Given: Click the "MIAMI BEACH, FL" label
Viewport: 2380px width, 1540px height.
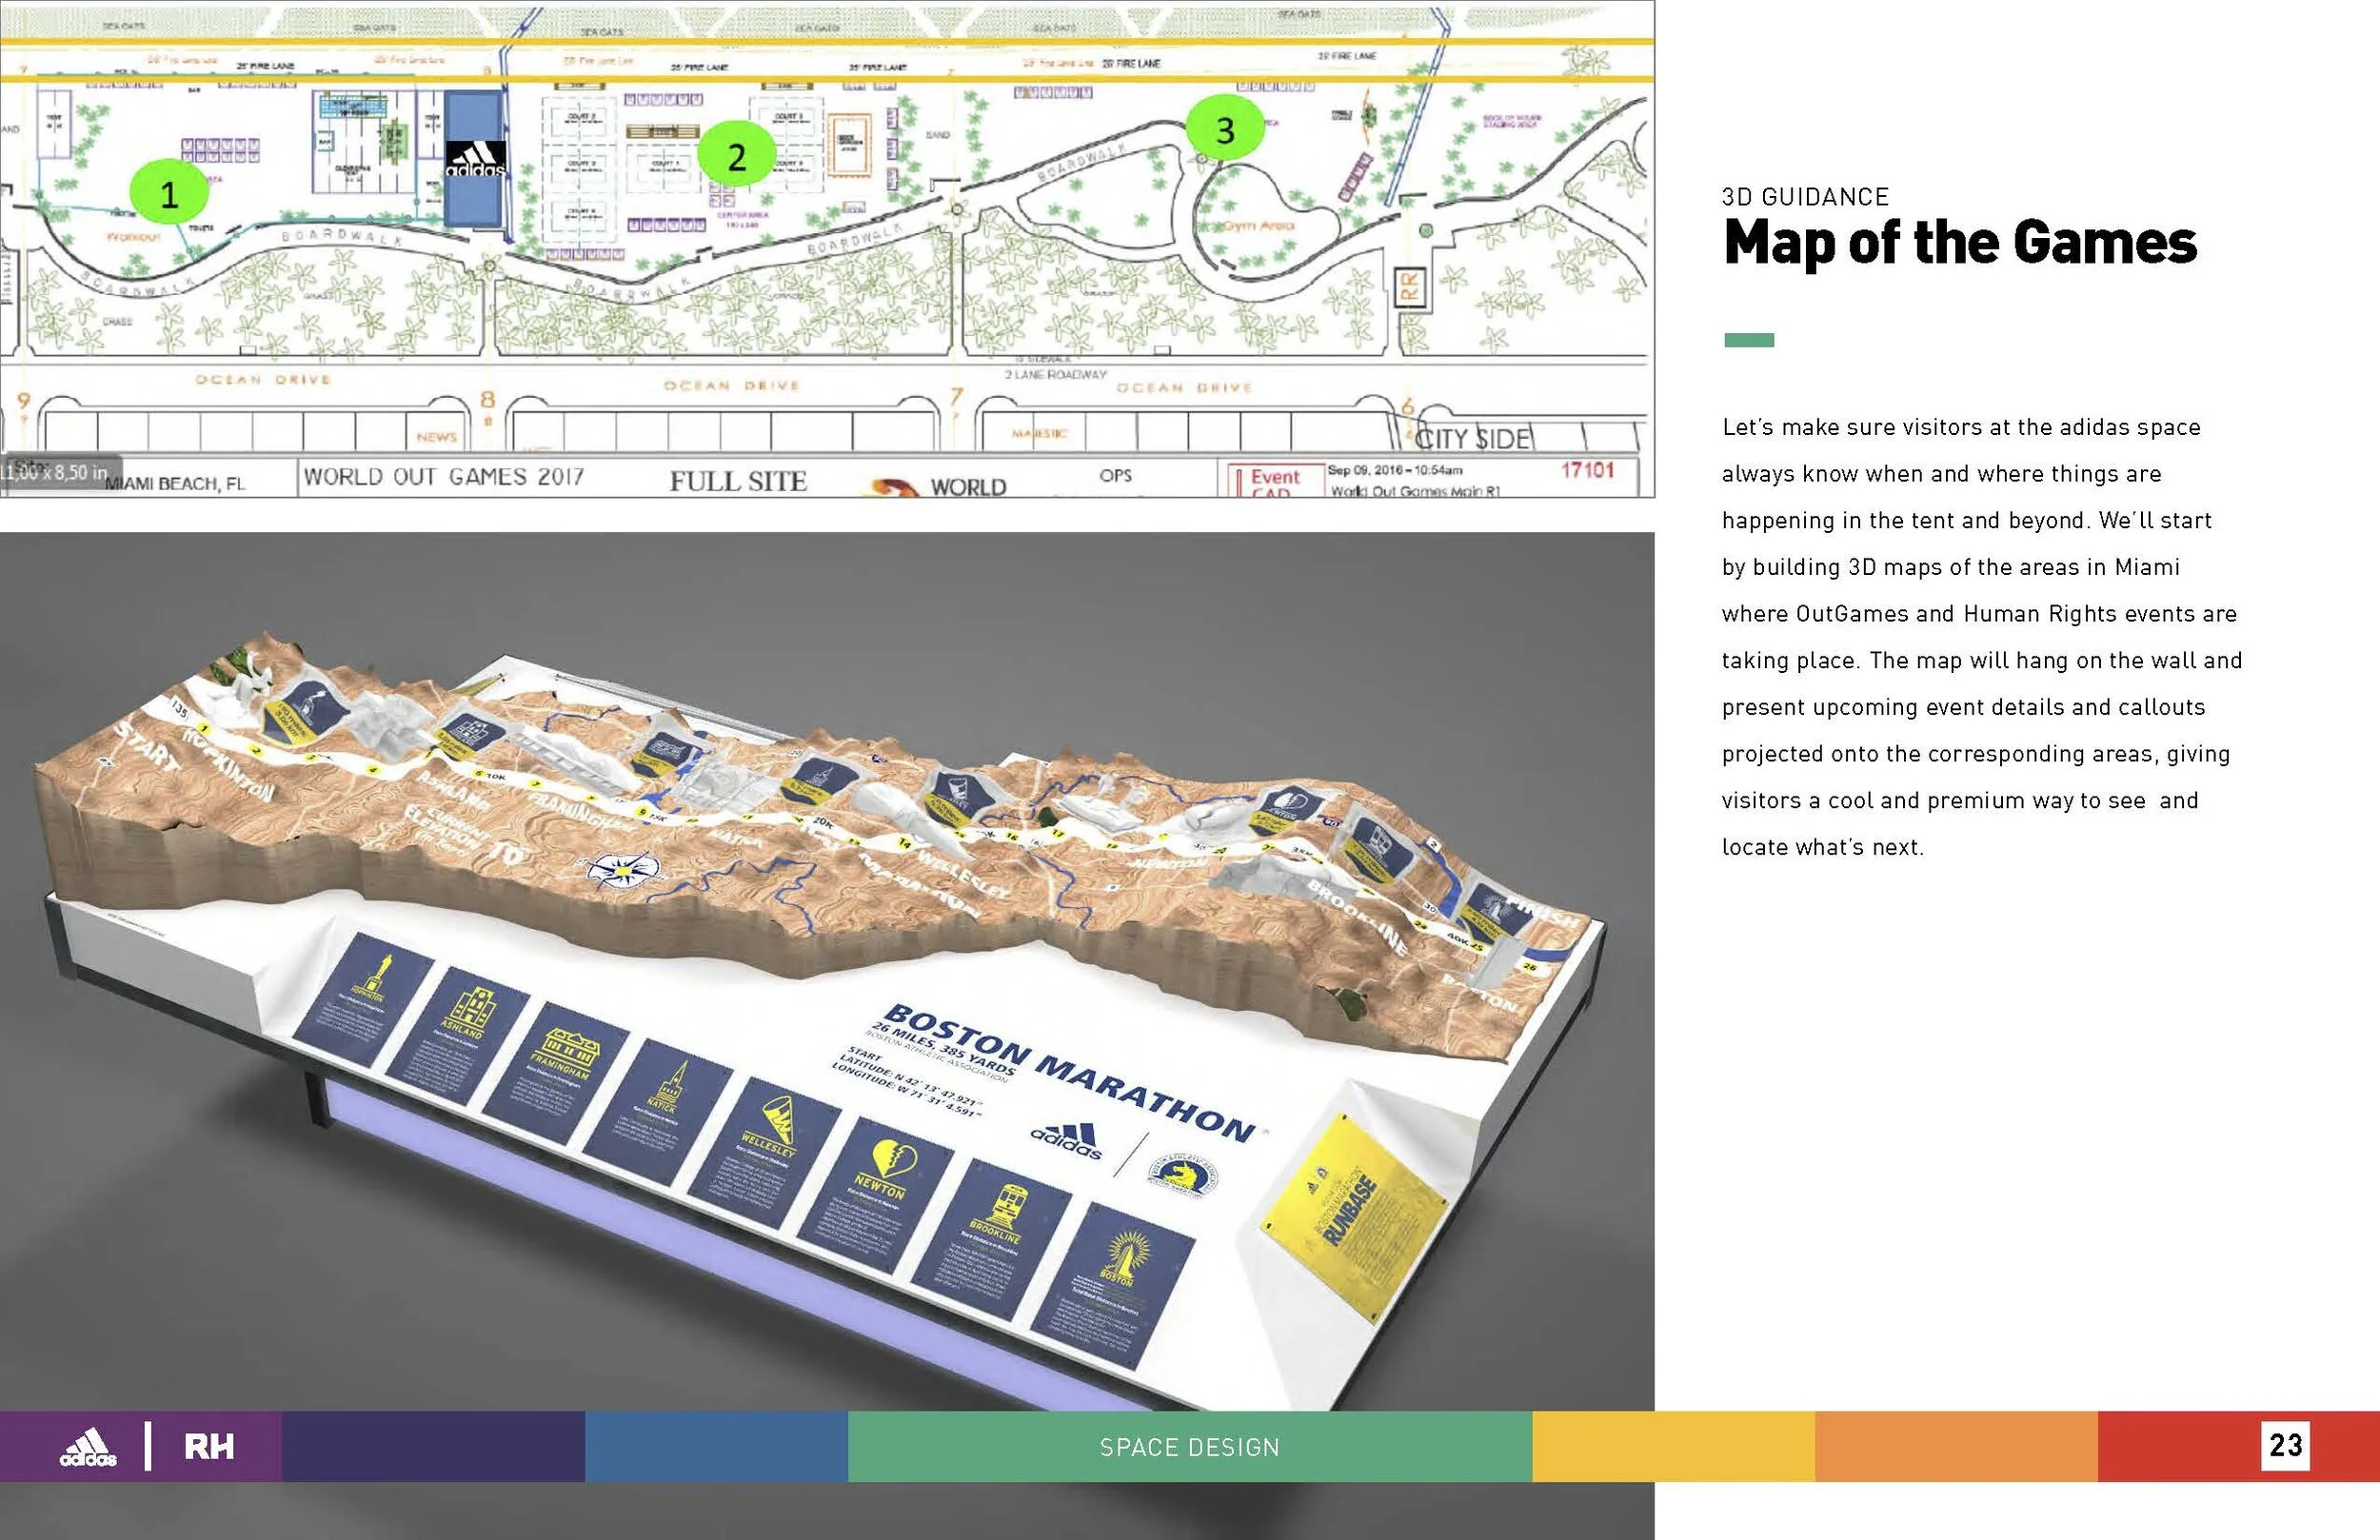Looking at the screenshot, I should coord(175,484).
